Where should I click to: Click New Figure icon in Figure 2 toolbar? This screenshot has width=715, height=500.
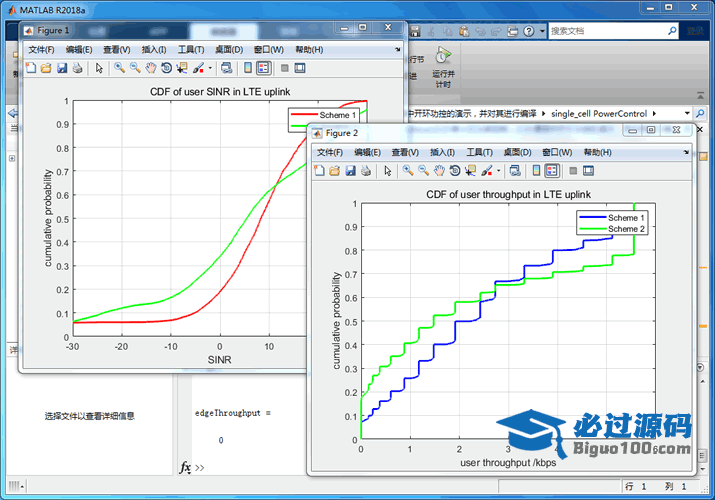pos(320,171)
